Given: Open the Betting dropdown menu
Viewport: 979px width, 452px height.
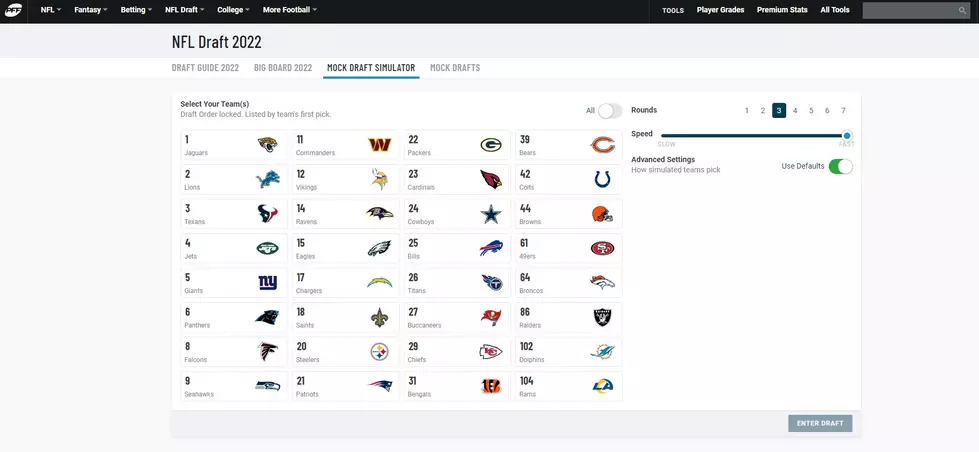Looking at the screenshot, I should (136, 10).
